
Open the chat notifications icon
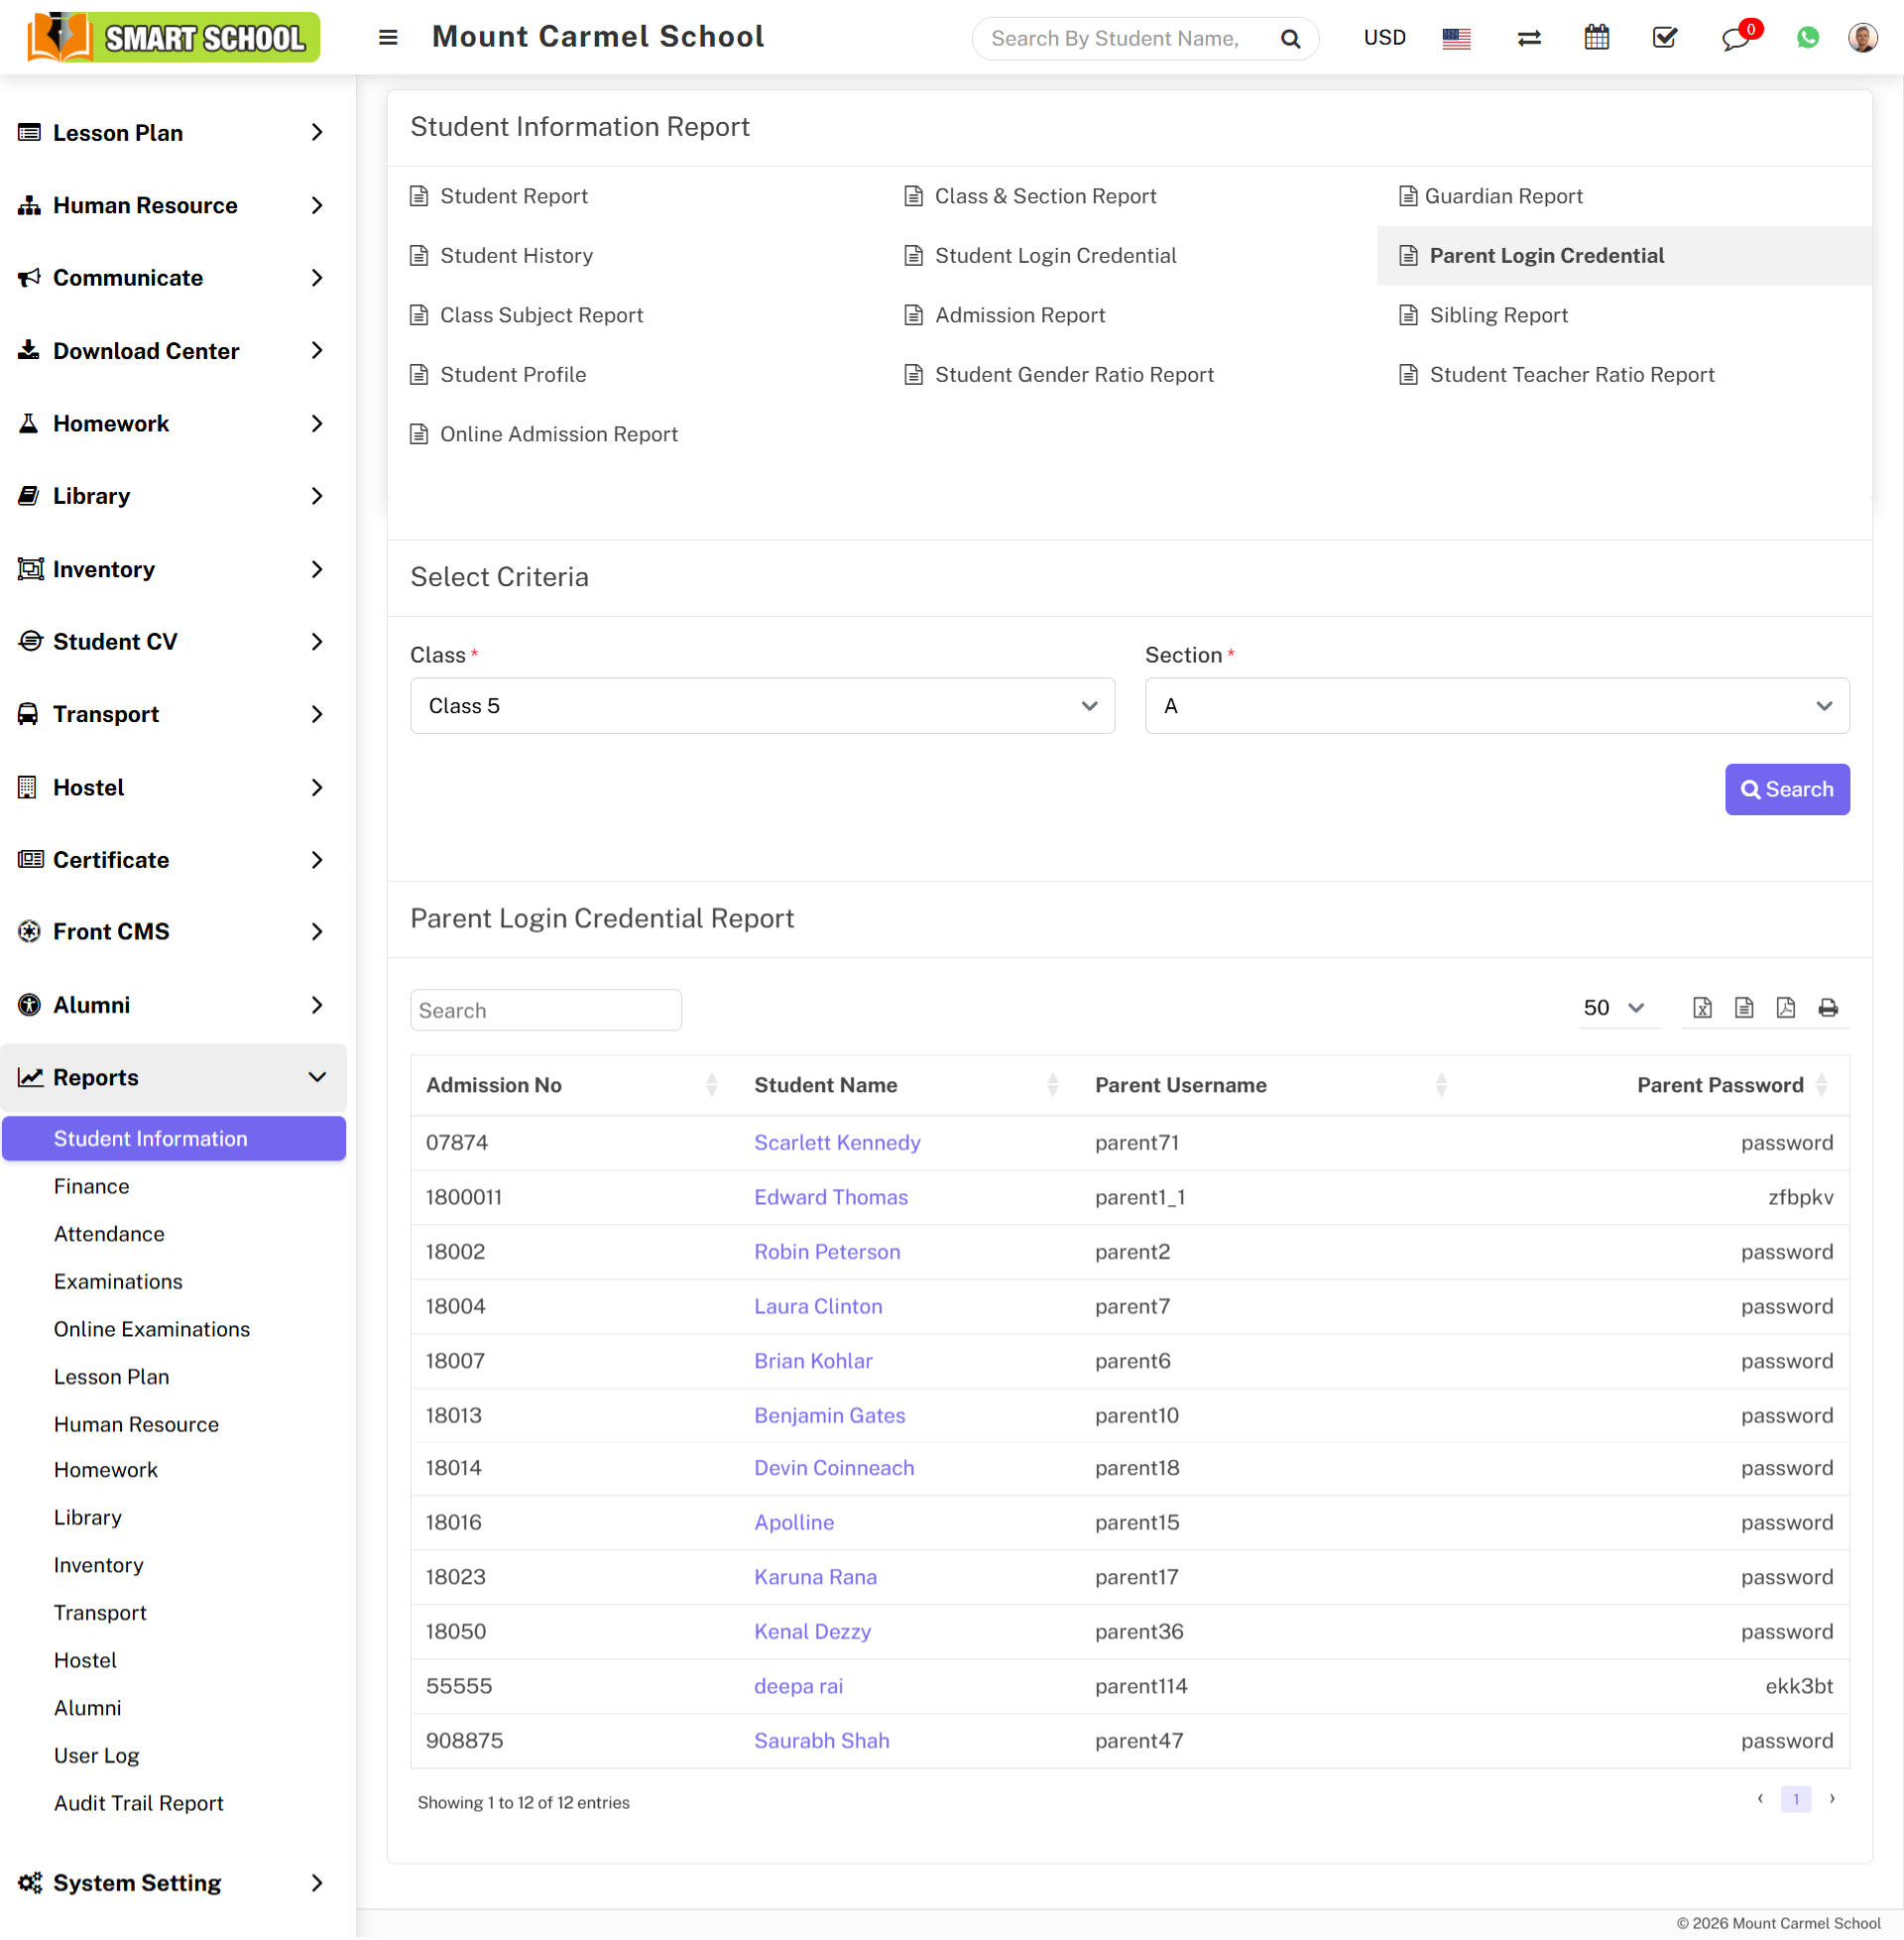[x=1735, y=38]
